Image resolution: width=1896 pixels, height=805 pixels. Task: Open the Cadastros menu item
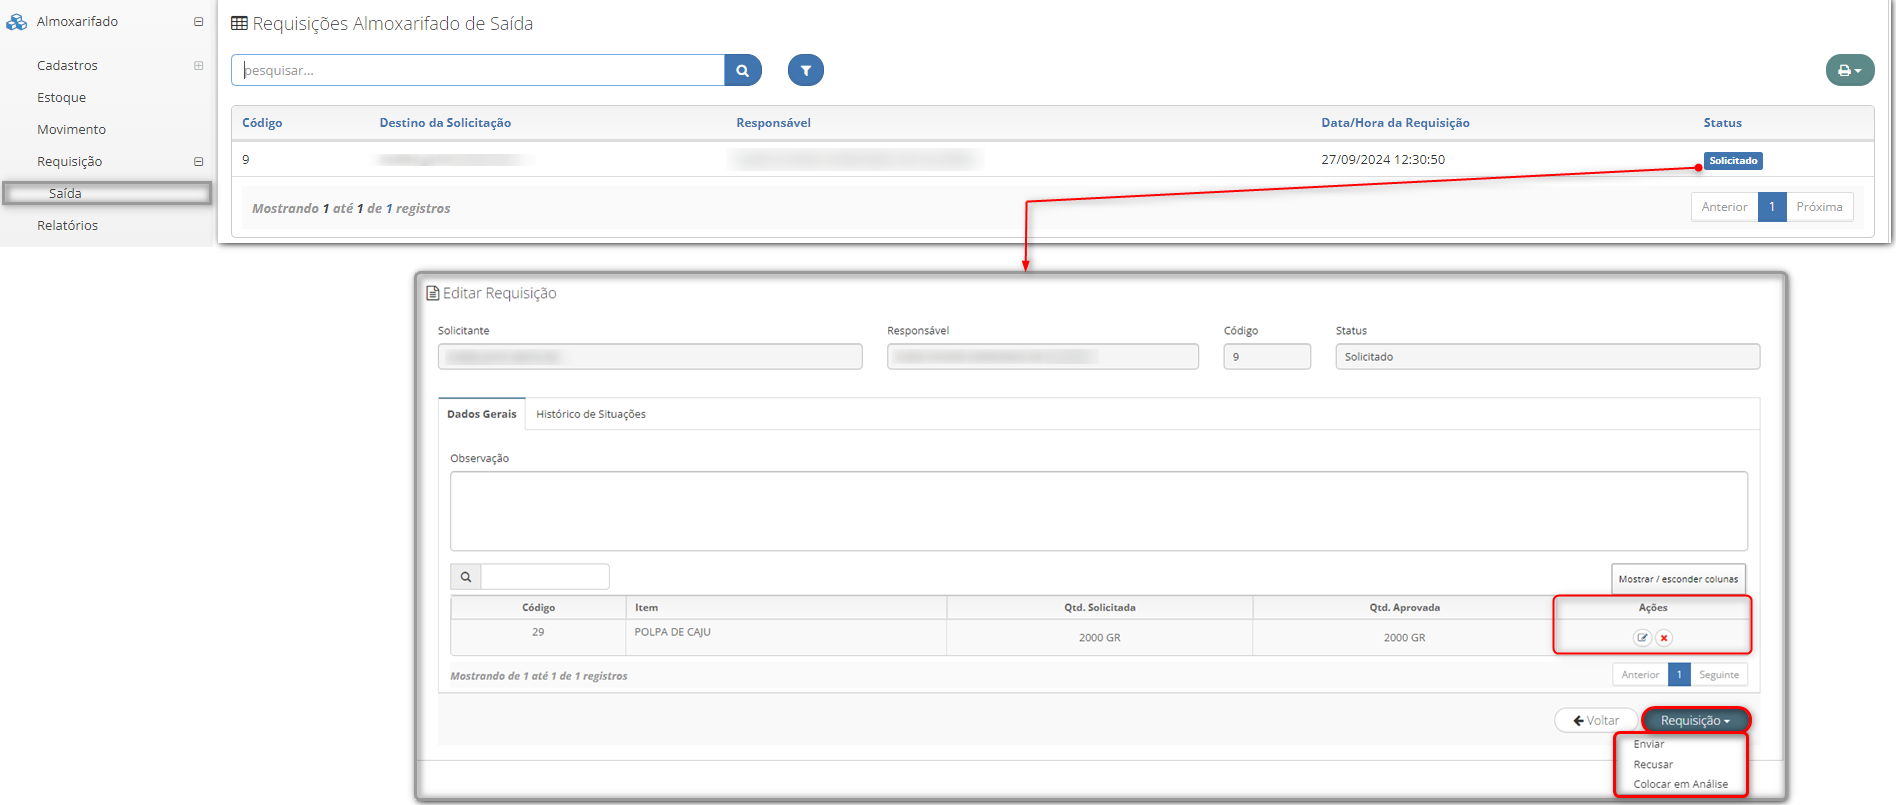click(x=67, y=65)
